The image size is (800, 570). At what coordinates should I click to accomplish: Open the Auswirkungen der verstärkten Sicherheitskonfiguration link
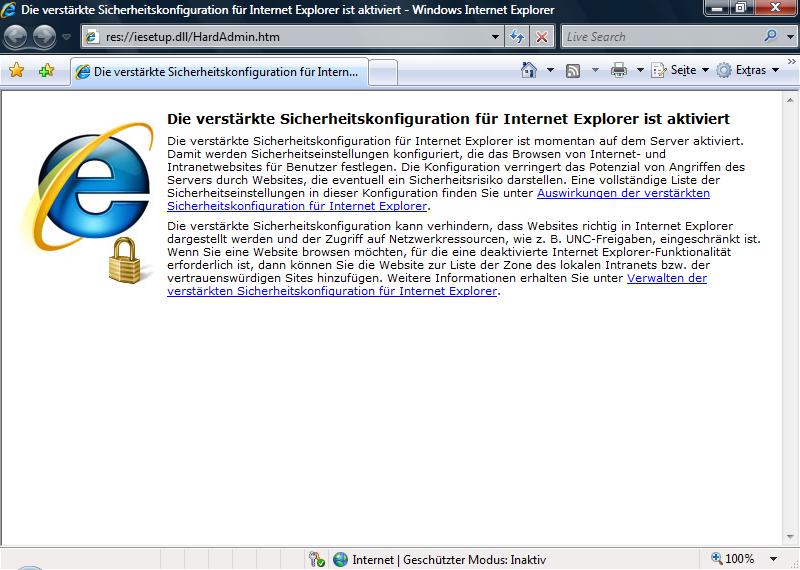438,200
